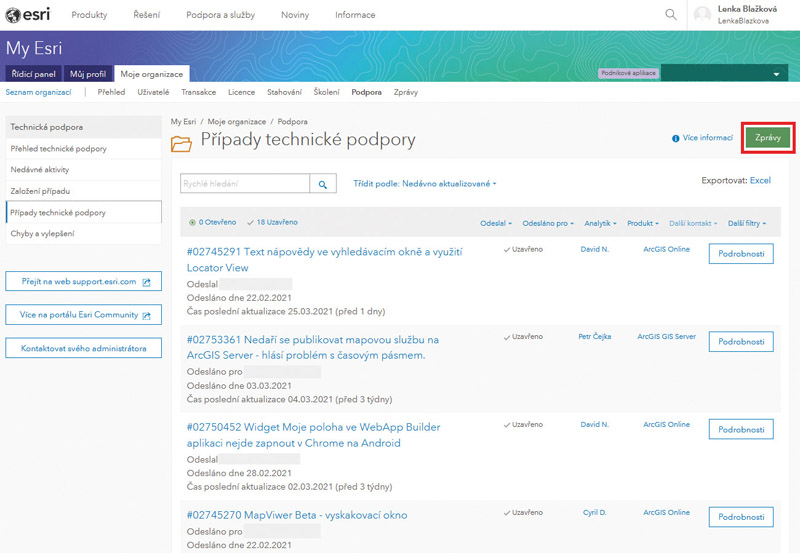Export the list via Excel link

pos(760,181)
